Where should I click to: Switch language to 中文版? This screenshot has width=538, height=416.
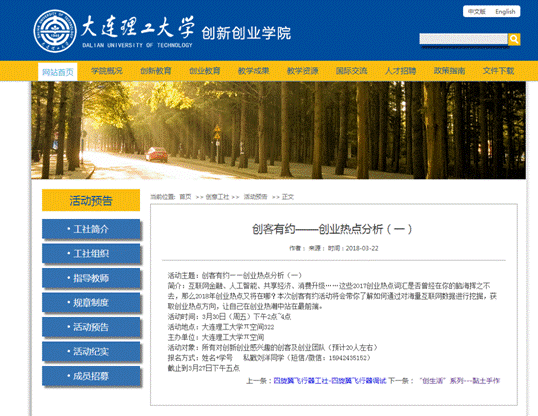477,12
